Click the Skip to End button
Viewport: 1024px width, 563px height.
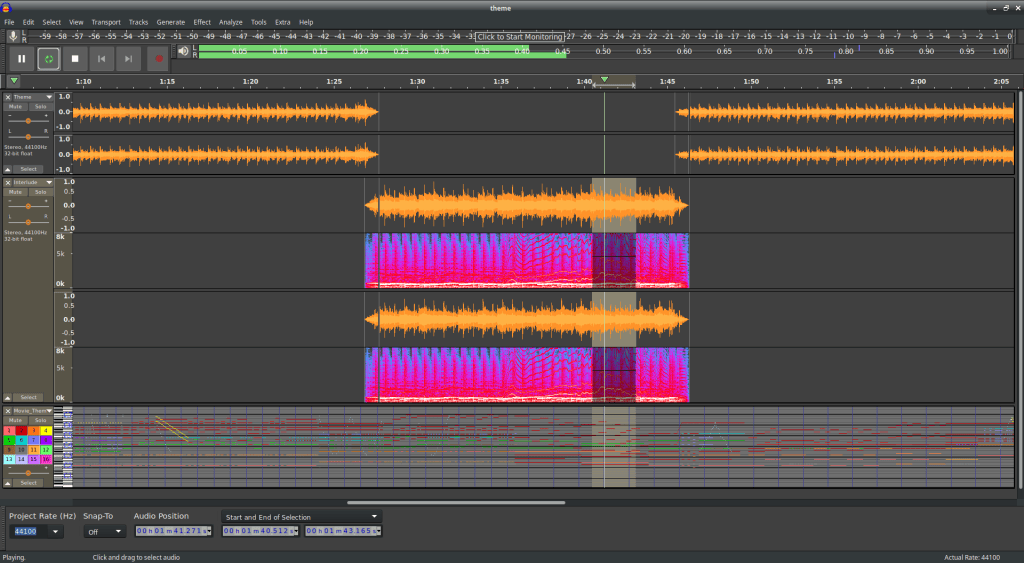coord(129,59)
